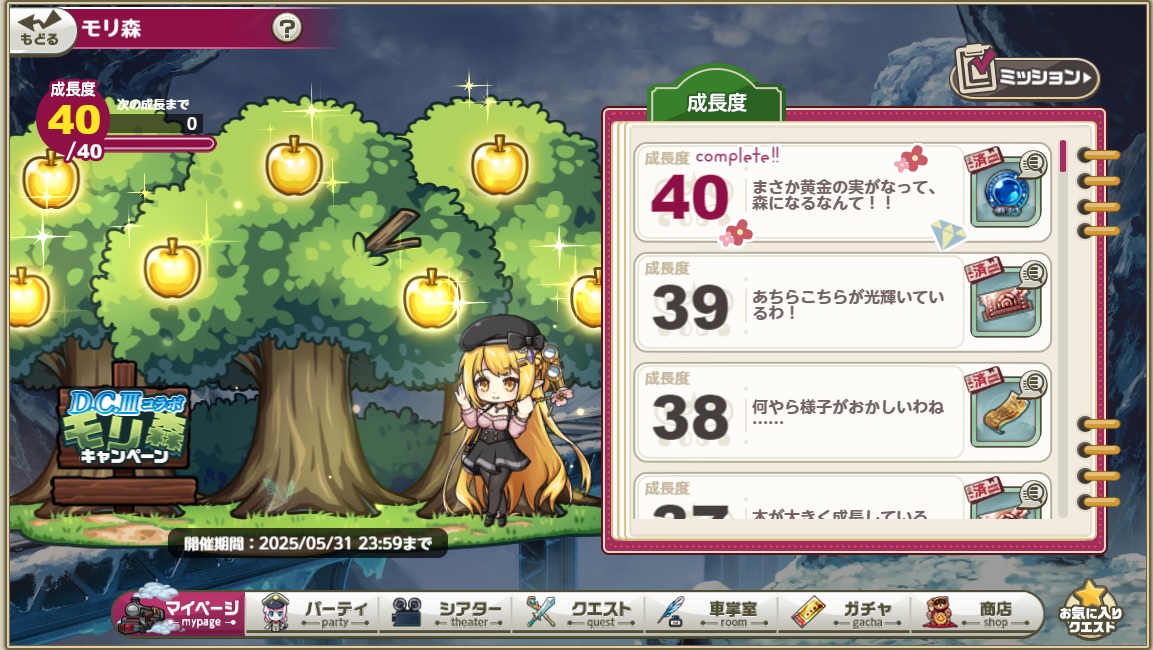
Task: Open the クエスト quest menu
Action: click(580, 612)
